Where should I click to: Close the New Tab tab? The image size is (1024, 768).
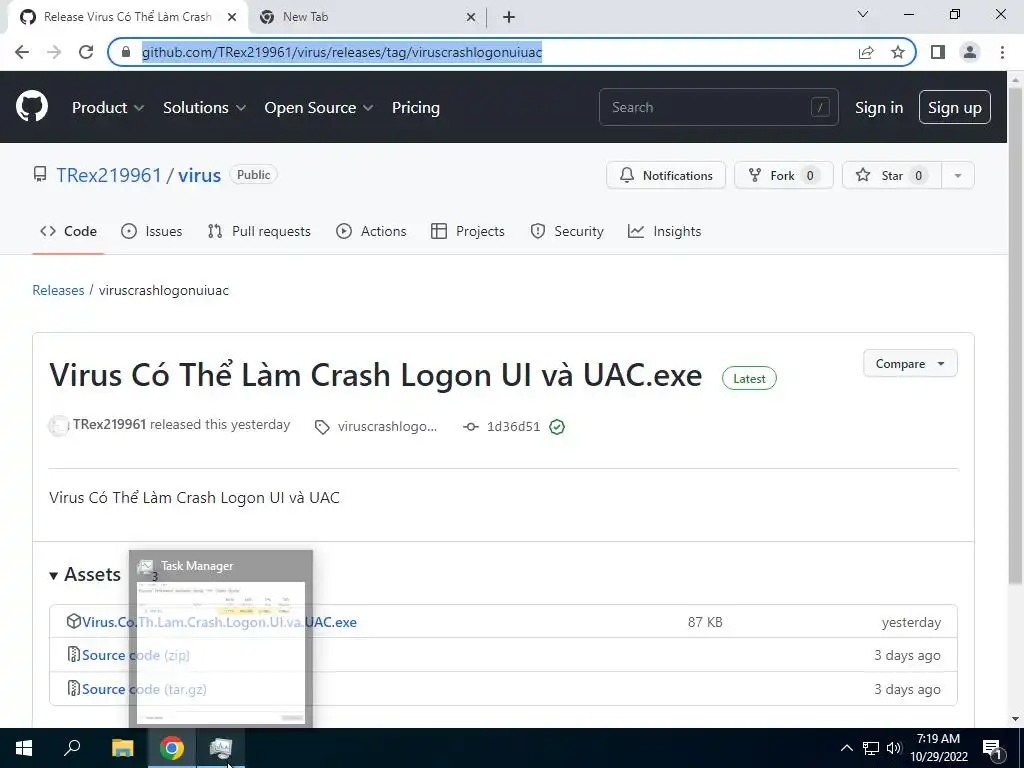pyautogui.click(x=471, y=17)
